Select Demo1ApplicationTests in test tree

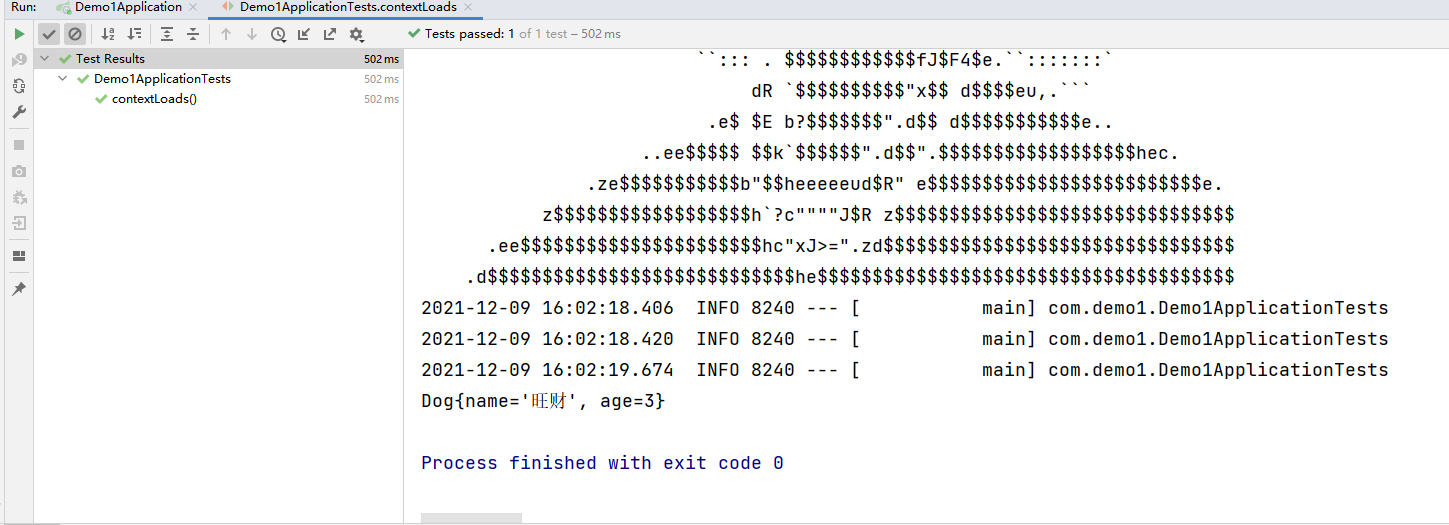[162, 79]
